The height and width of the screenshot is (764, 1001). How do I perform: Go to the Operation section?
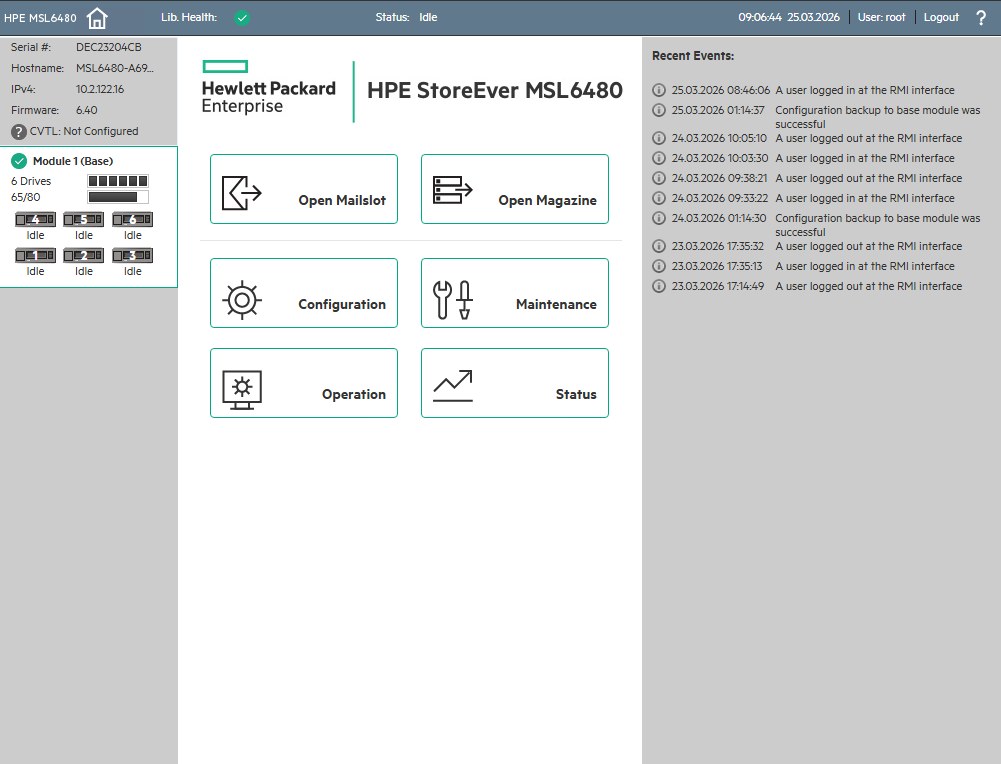(304, 383)
